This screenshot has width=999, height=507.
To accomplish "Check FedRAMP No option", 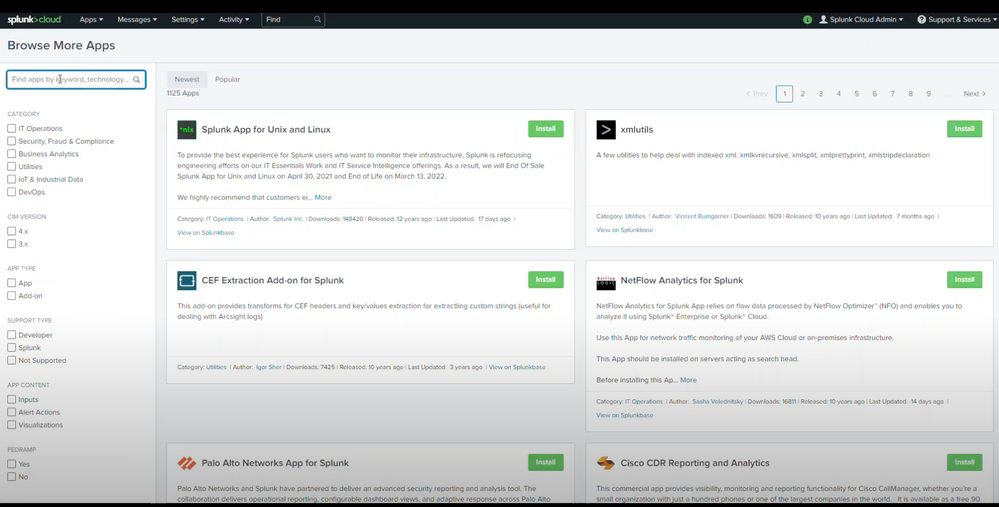I will pyautogui.click(x=11, y=477).
